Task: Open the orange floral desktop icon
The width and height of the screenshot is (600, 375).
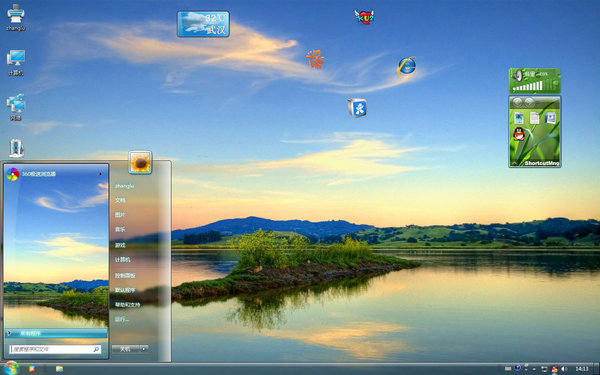Action: (x=315, y=59)
